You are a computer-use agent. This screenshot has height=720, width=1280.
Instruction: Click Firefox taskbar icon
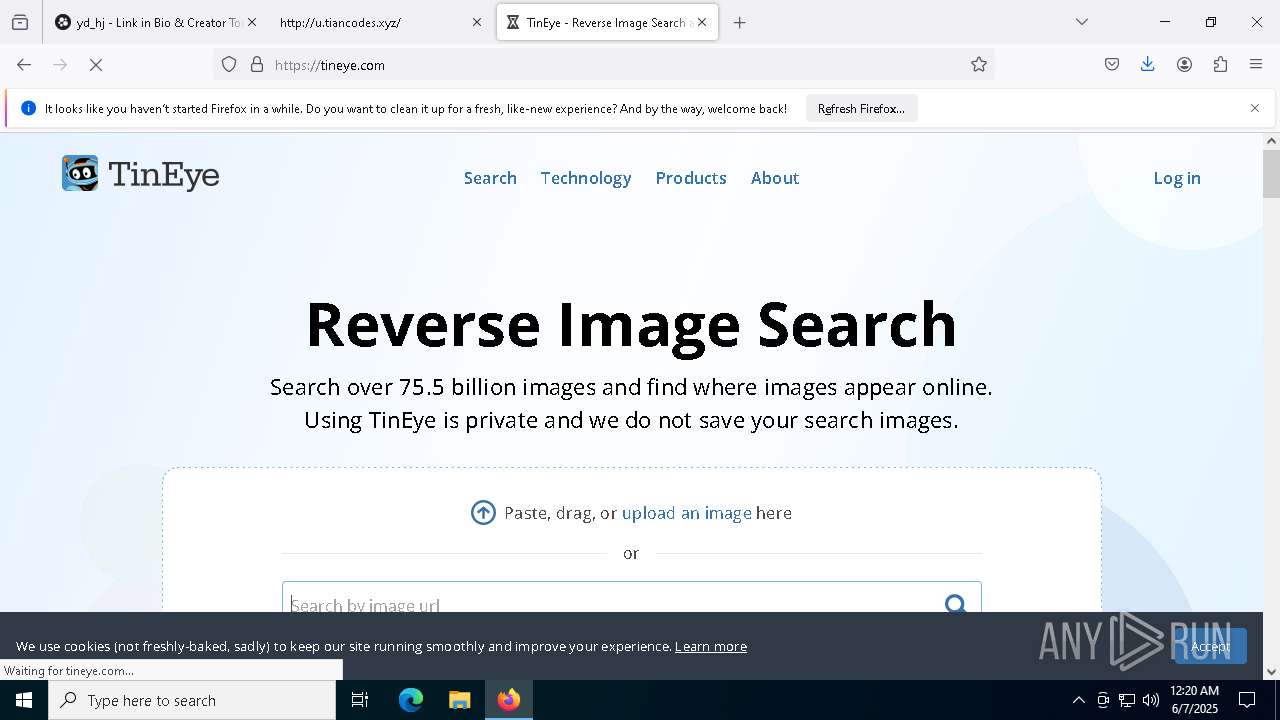[x=509, y=700]
